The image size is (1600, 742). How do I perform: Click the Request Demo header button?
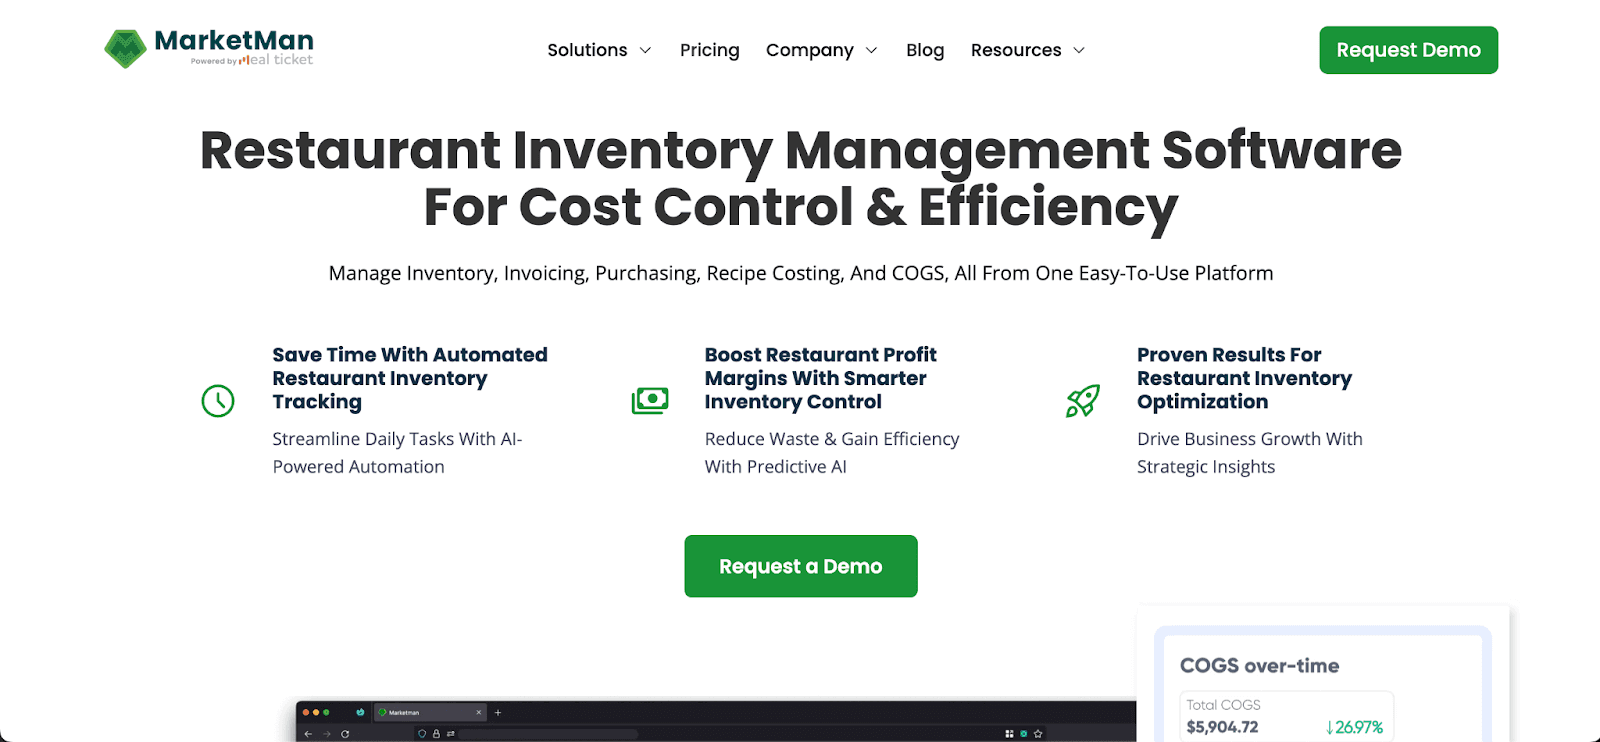(1408, 50)
